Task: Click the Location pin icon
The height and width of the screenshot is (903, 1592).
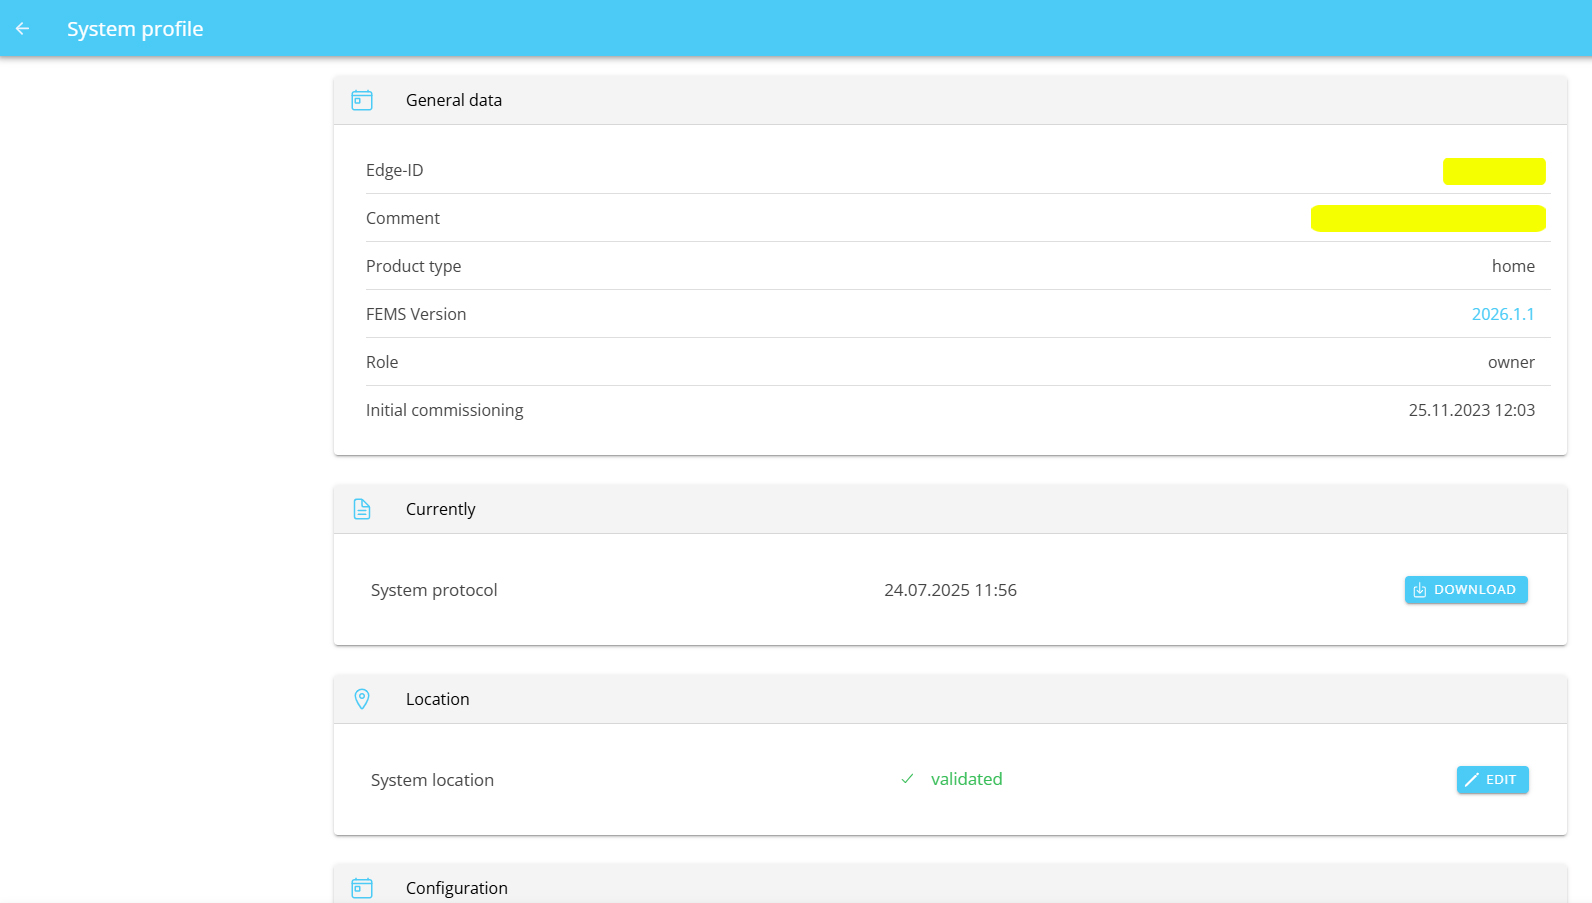Action: point(362,699)
